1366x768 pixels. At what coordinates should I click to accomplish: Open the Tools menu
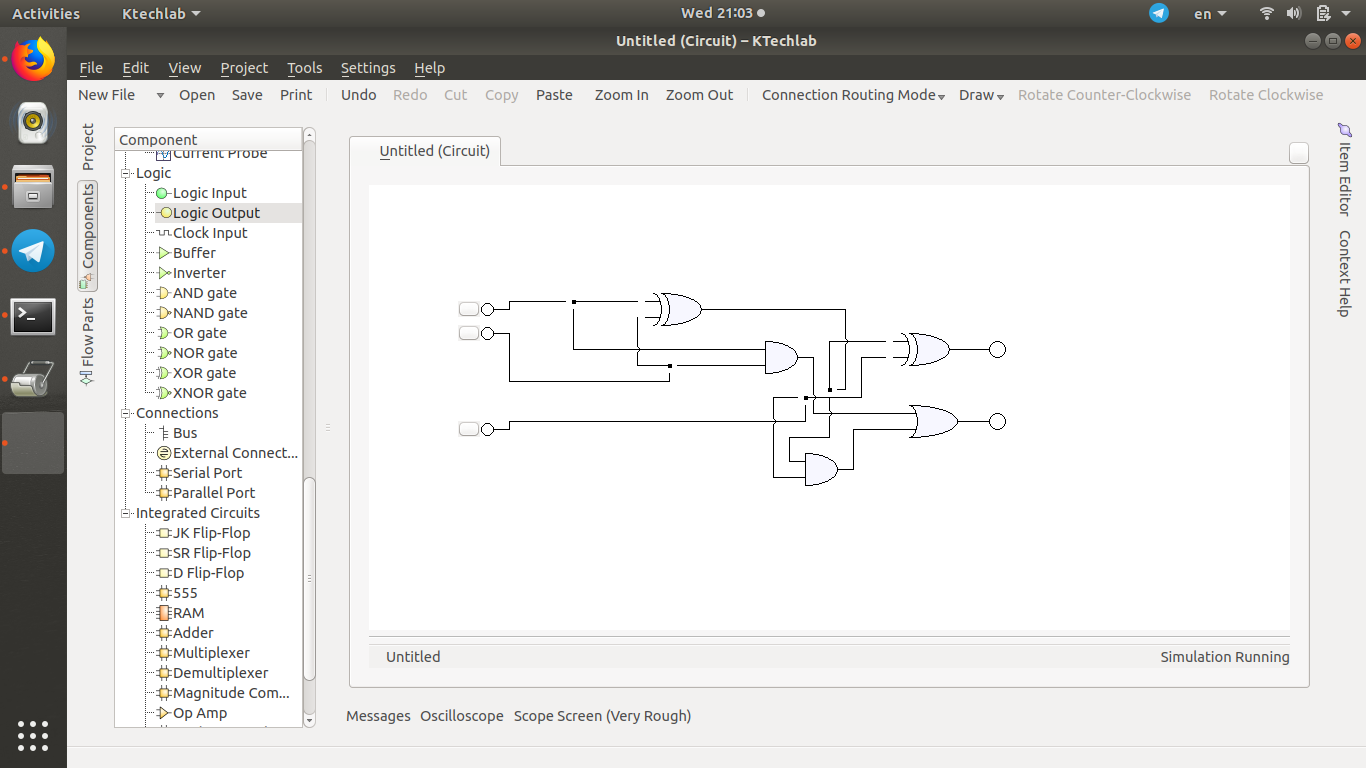point(304,68)
